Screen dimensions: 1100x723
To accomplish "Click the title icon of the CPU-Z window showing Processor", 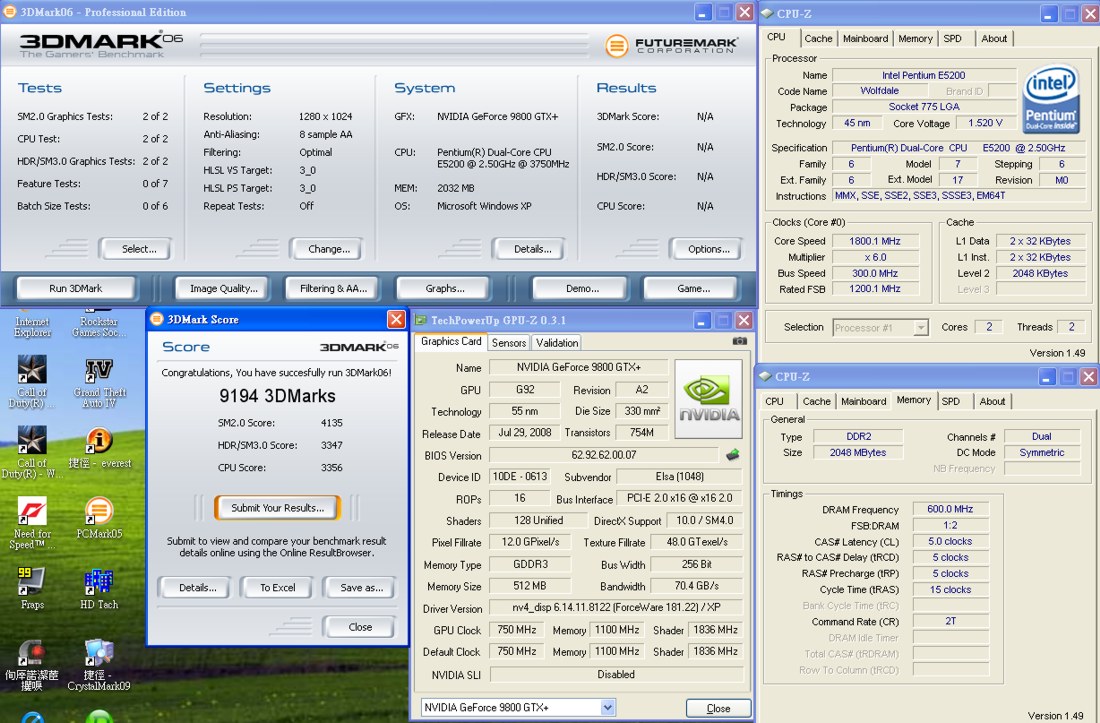I will [767, 13].
